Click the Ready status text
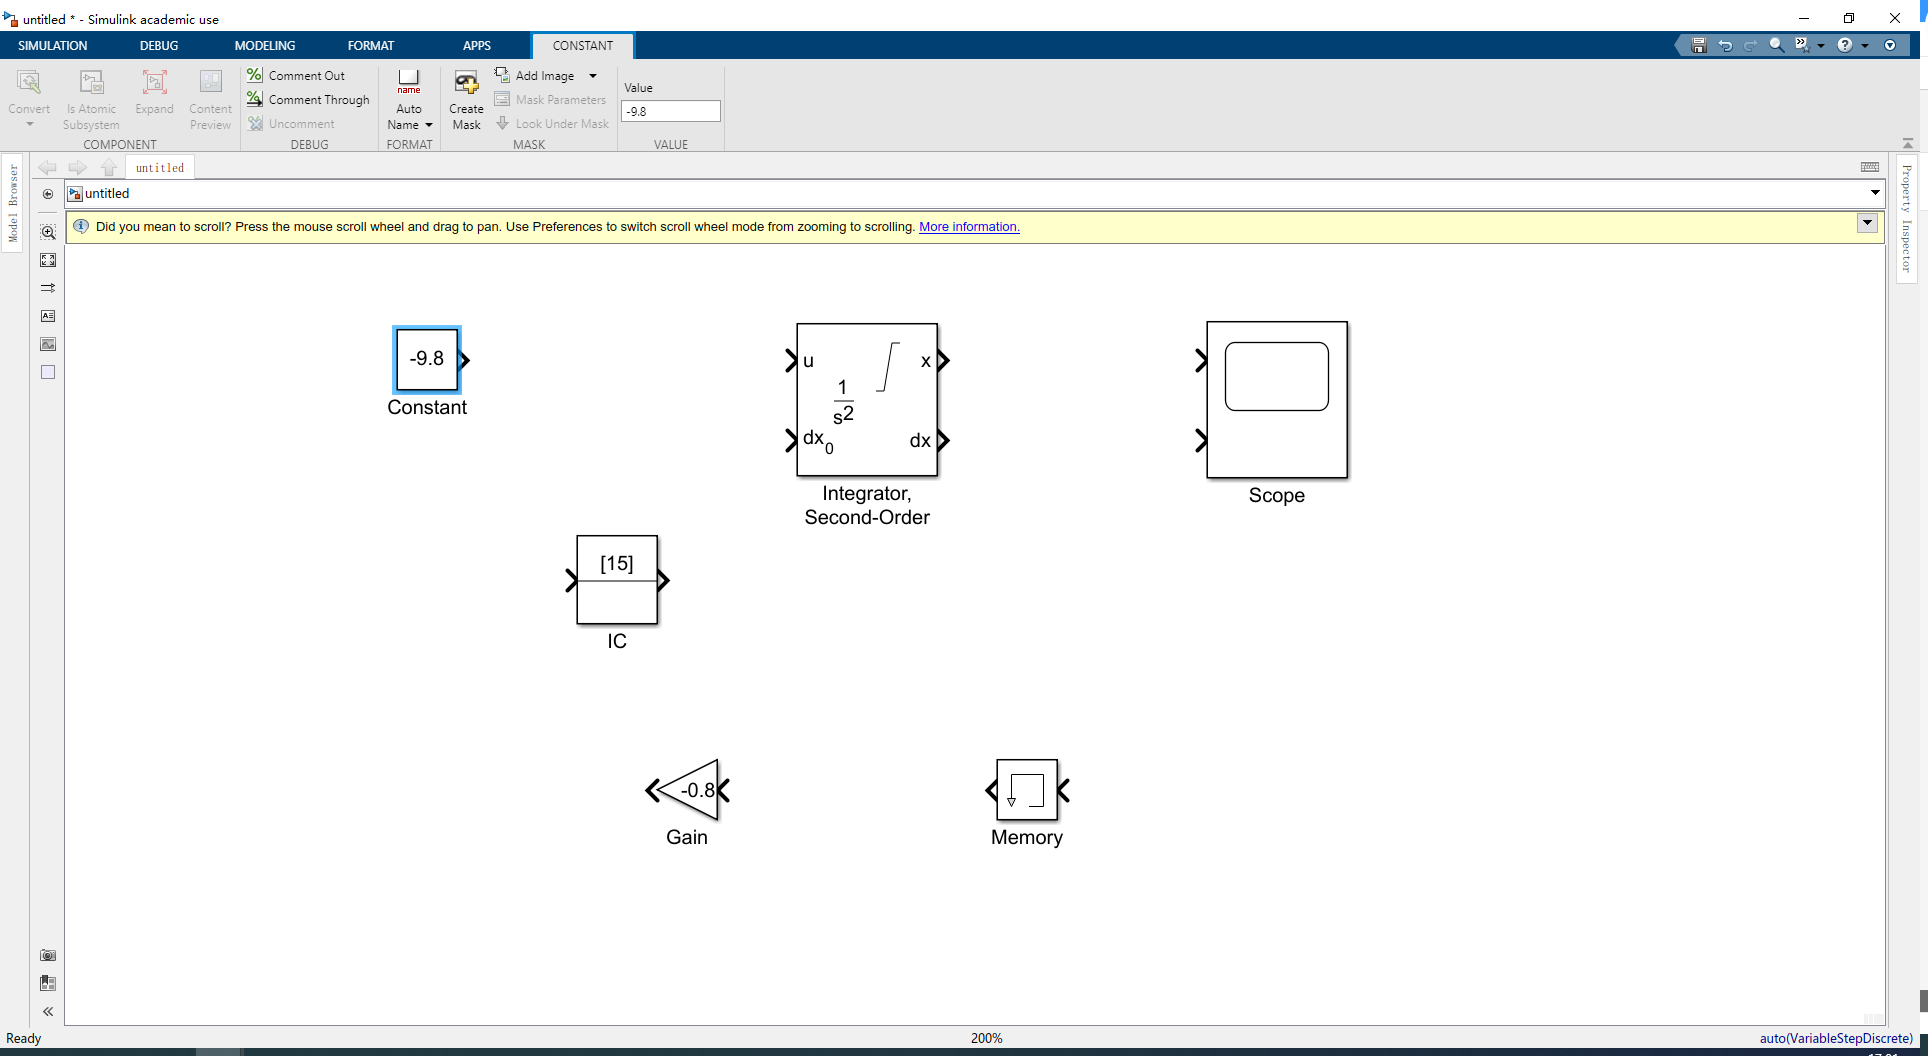The width and height of the screenshot is (1928, 1056). click(24, 1038)
